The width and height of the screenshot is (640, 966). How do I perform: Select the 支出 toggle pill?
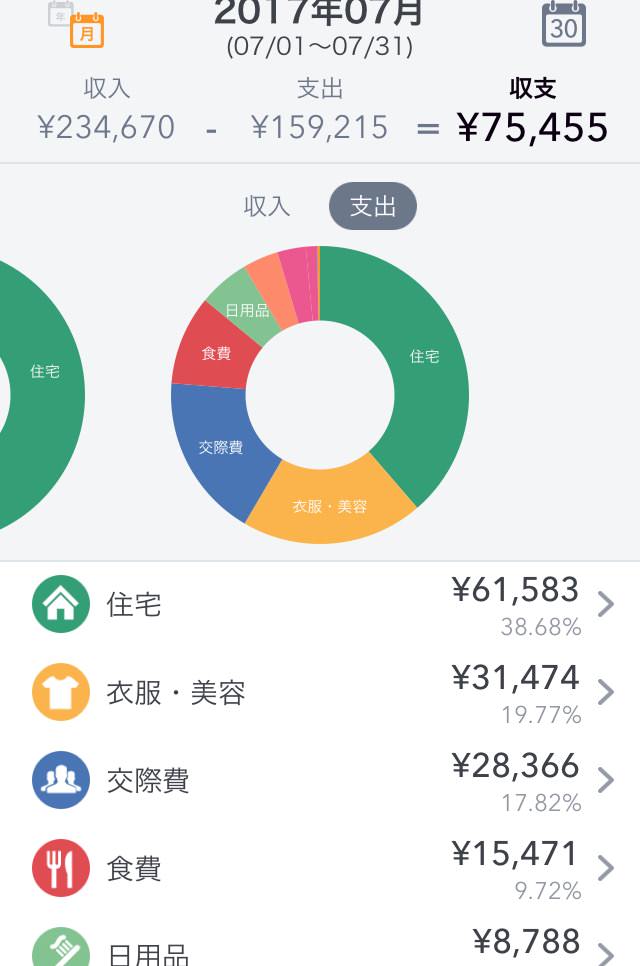(x=373, y=206)
